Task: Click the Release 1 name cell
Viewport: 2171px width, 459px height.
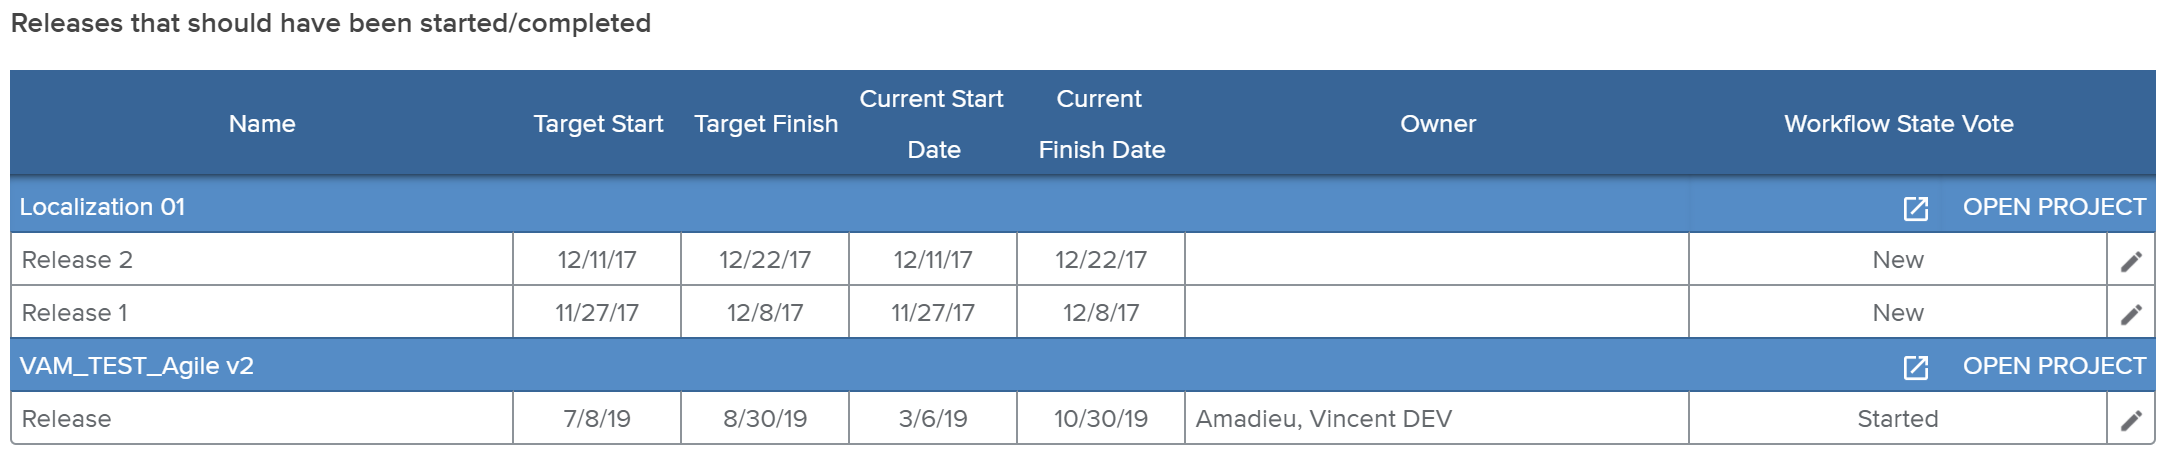Action: point(75,313)
